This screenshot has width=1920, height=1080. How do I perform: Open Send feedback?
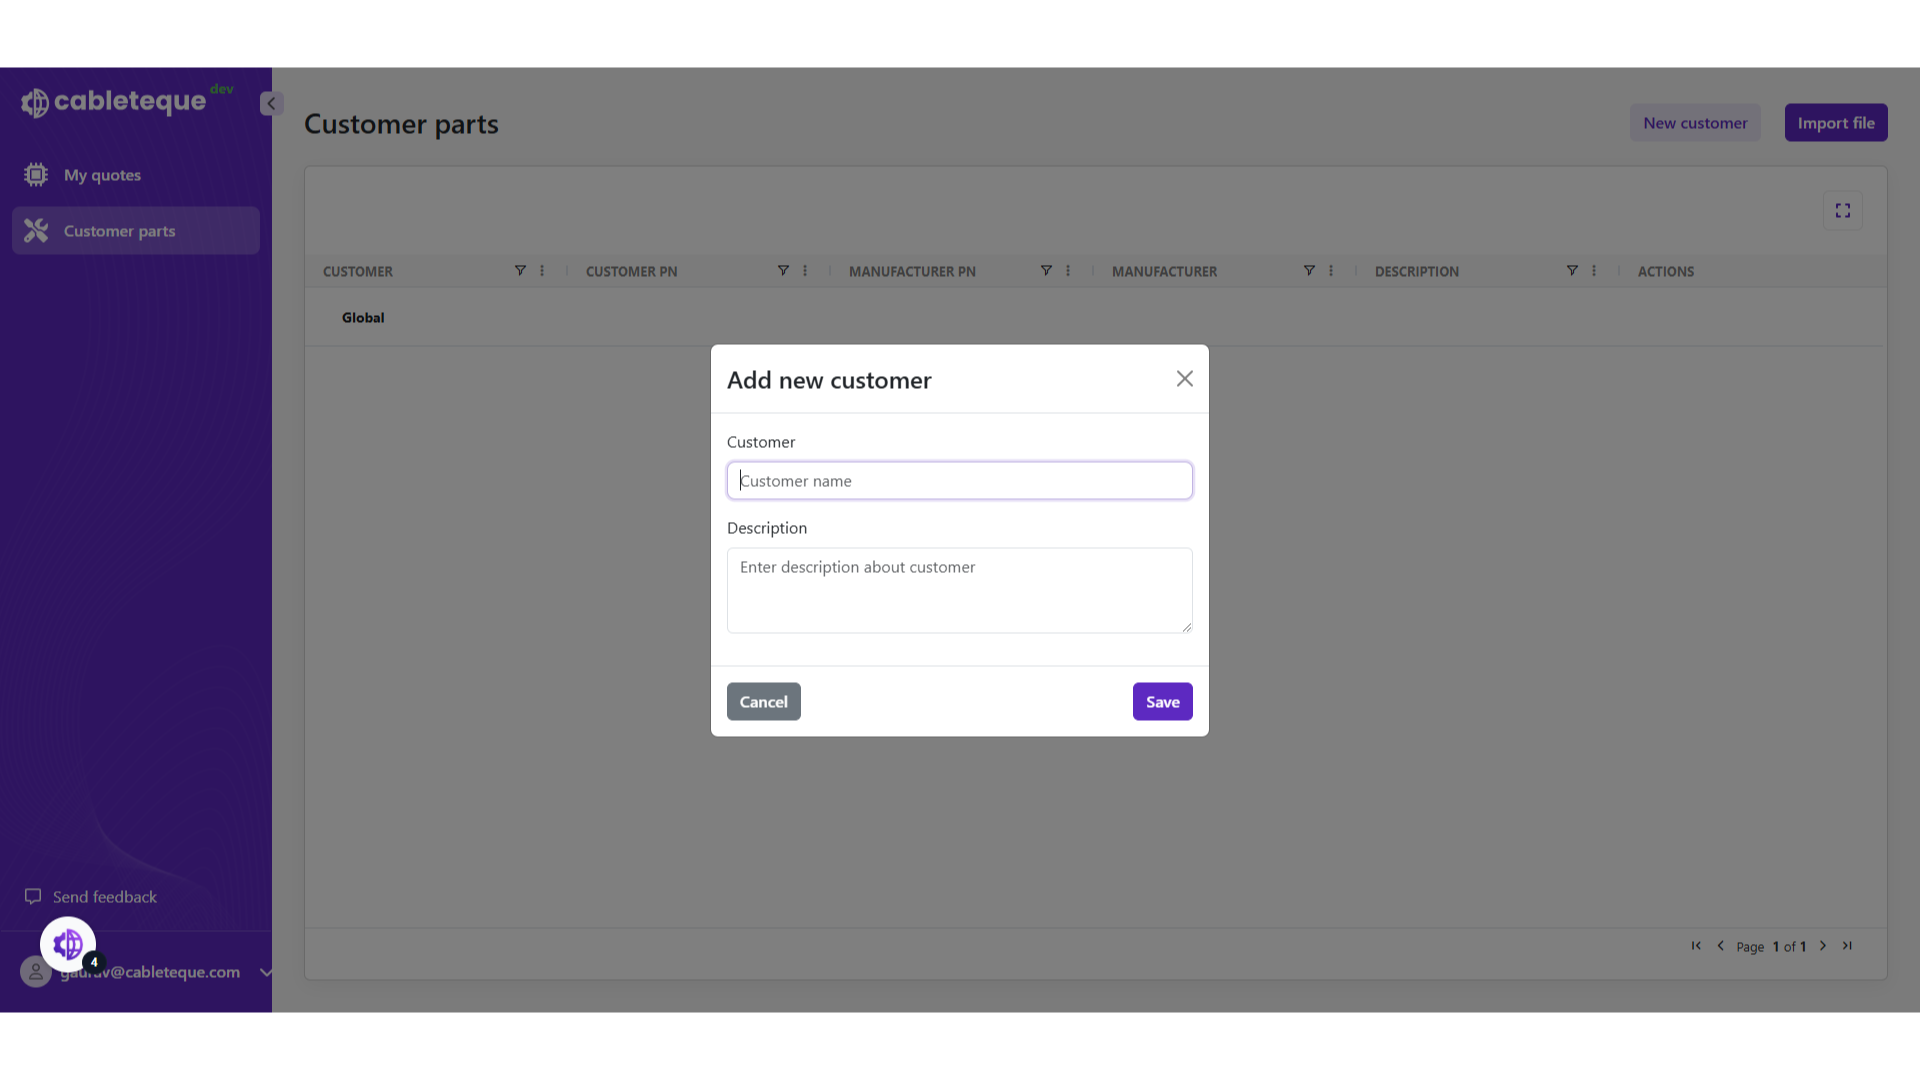103,896
